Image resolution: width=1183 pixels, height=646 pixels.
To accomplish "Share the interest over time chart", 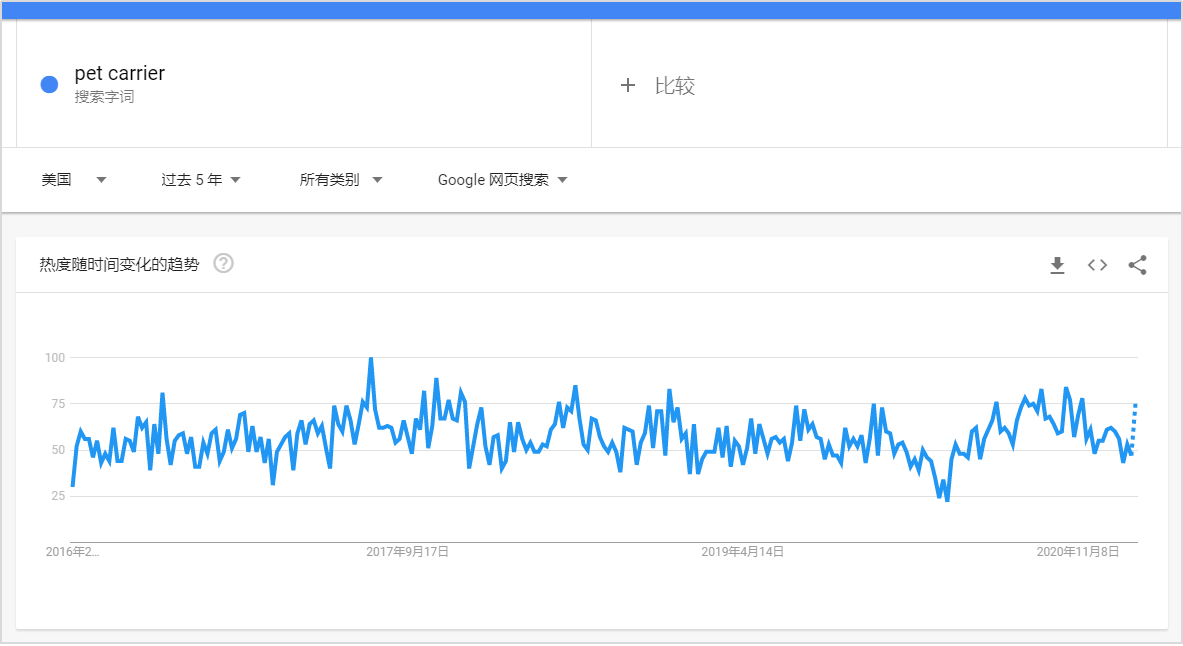I will click(x=1137, y=265).
